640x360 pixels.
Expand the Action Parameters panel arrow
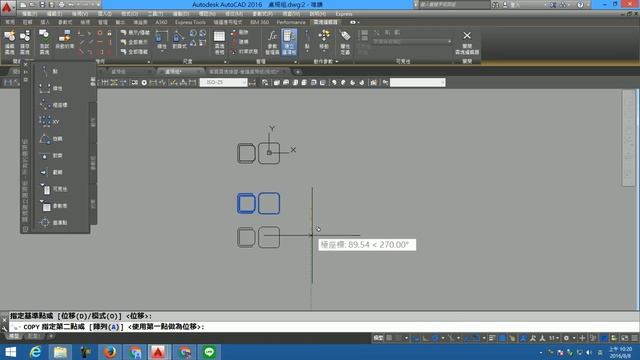(x=337, y=62)
